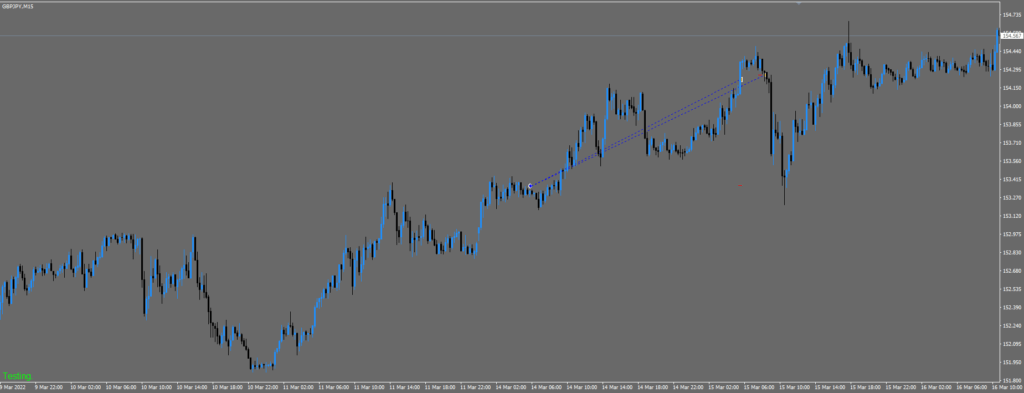
Task: Click the 152.240 price scale label
Action: tap(1012, 325)
